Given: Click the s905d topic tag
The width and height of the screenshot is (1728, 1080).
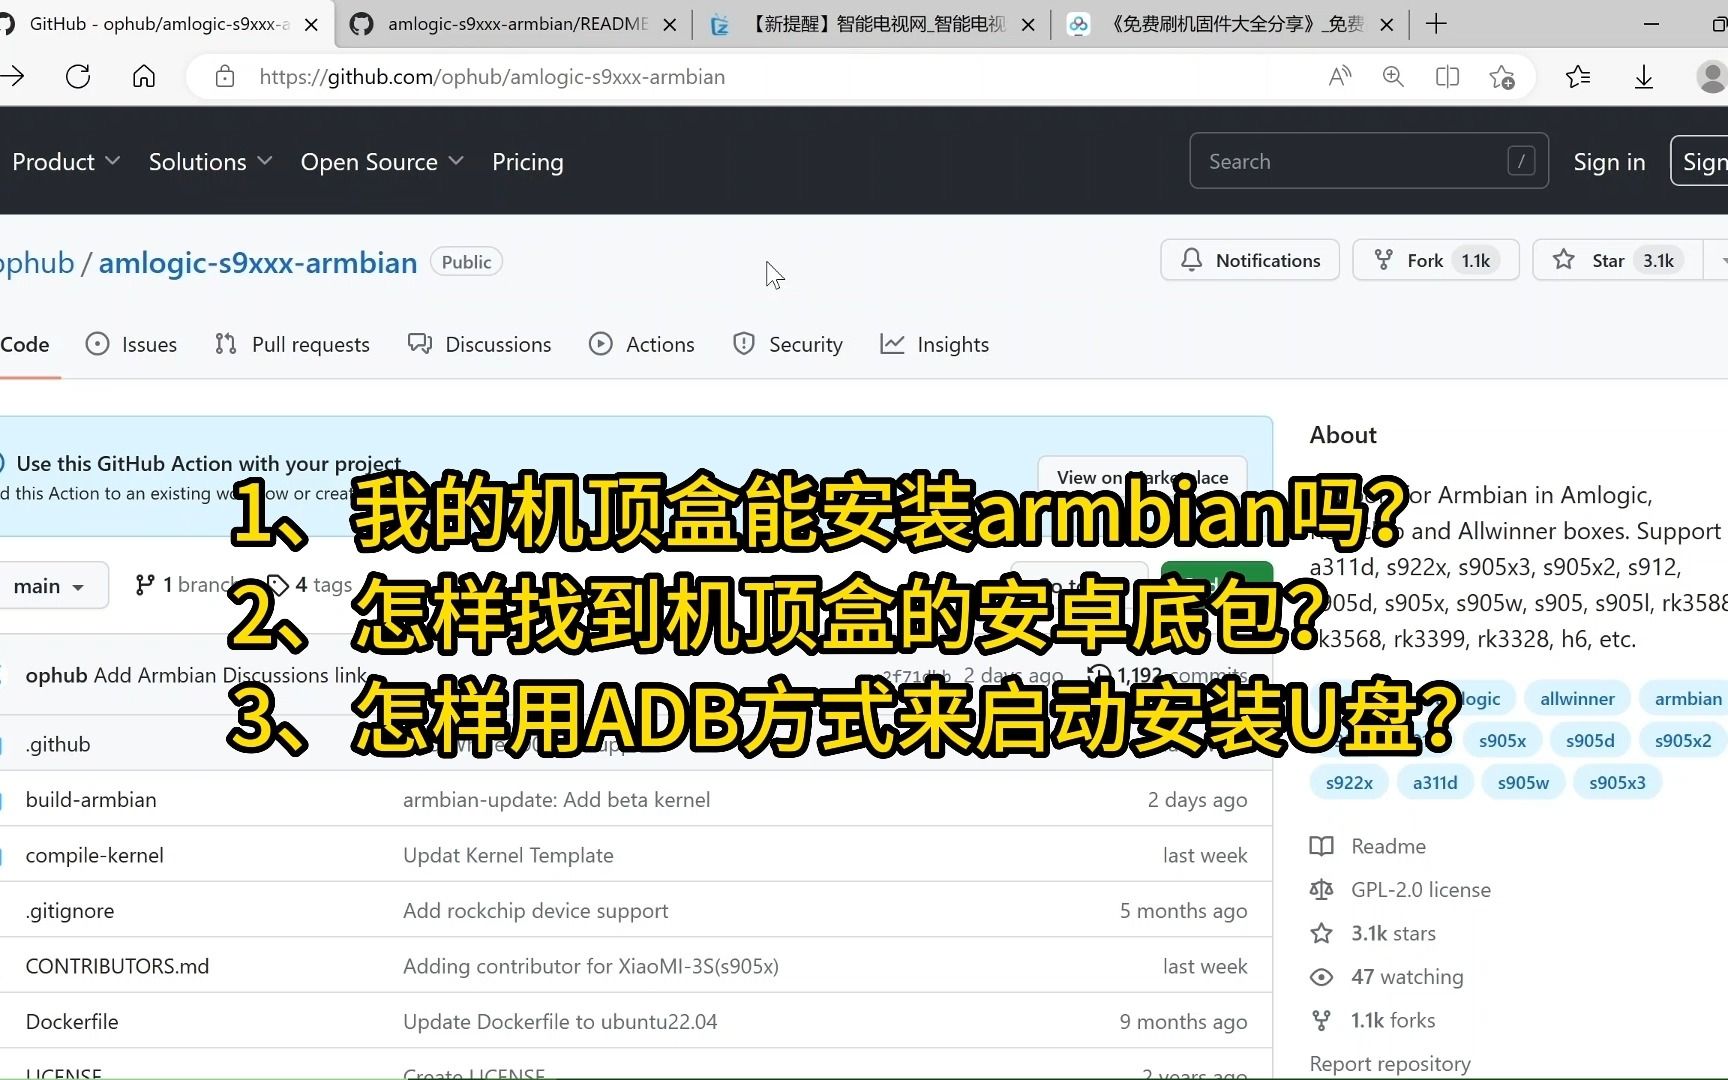Looking at the screenshot, I should pyautogui.click(x=1590, y=741).
